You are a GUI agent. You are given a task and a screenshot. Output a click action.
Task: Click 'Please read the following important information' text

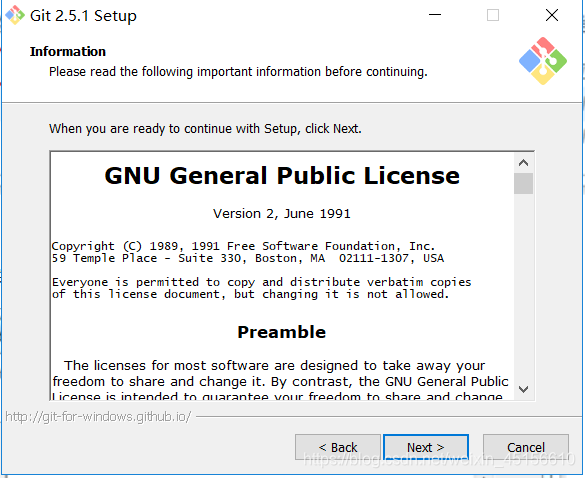coord(238,71)
